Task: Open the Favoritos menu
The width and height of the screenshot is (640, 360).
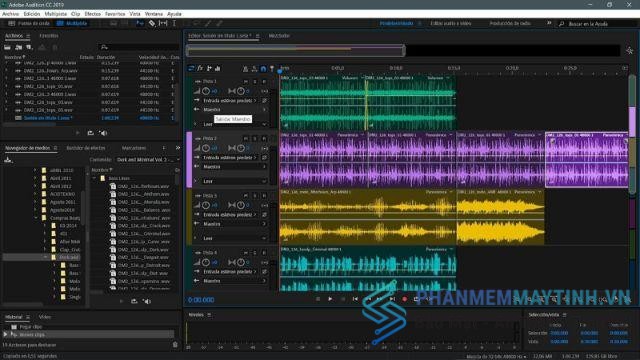Action: pos(115,14)
